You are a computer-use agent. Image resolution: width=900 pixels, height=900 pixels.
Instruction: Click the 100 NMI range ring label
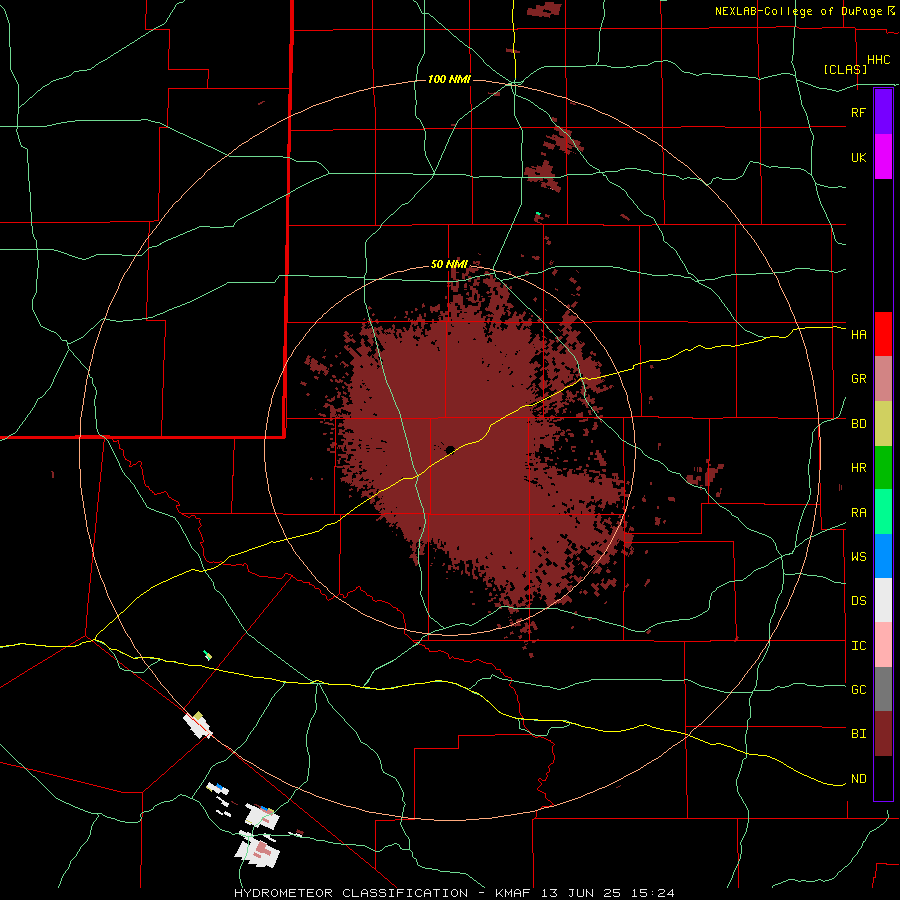[x=449, y=79]
